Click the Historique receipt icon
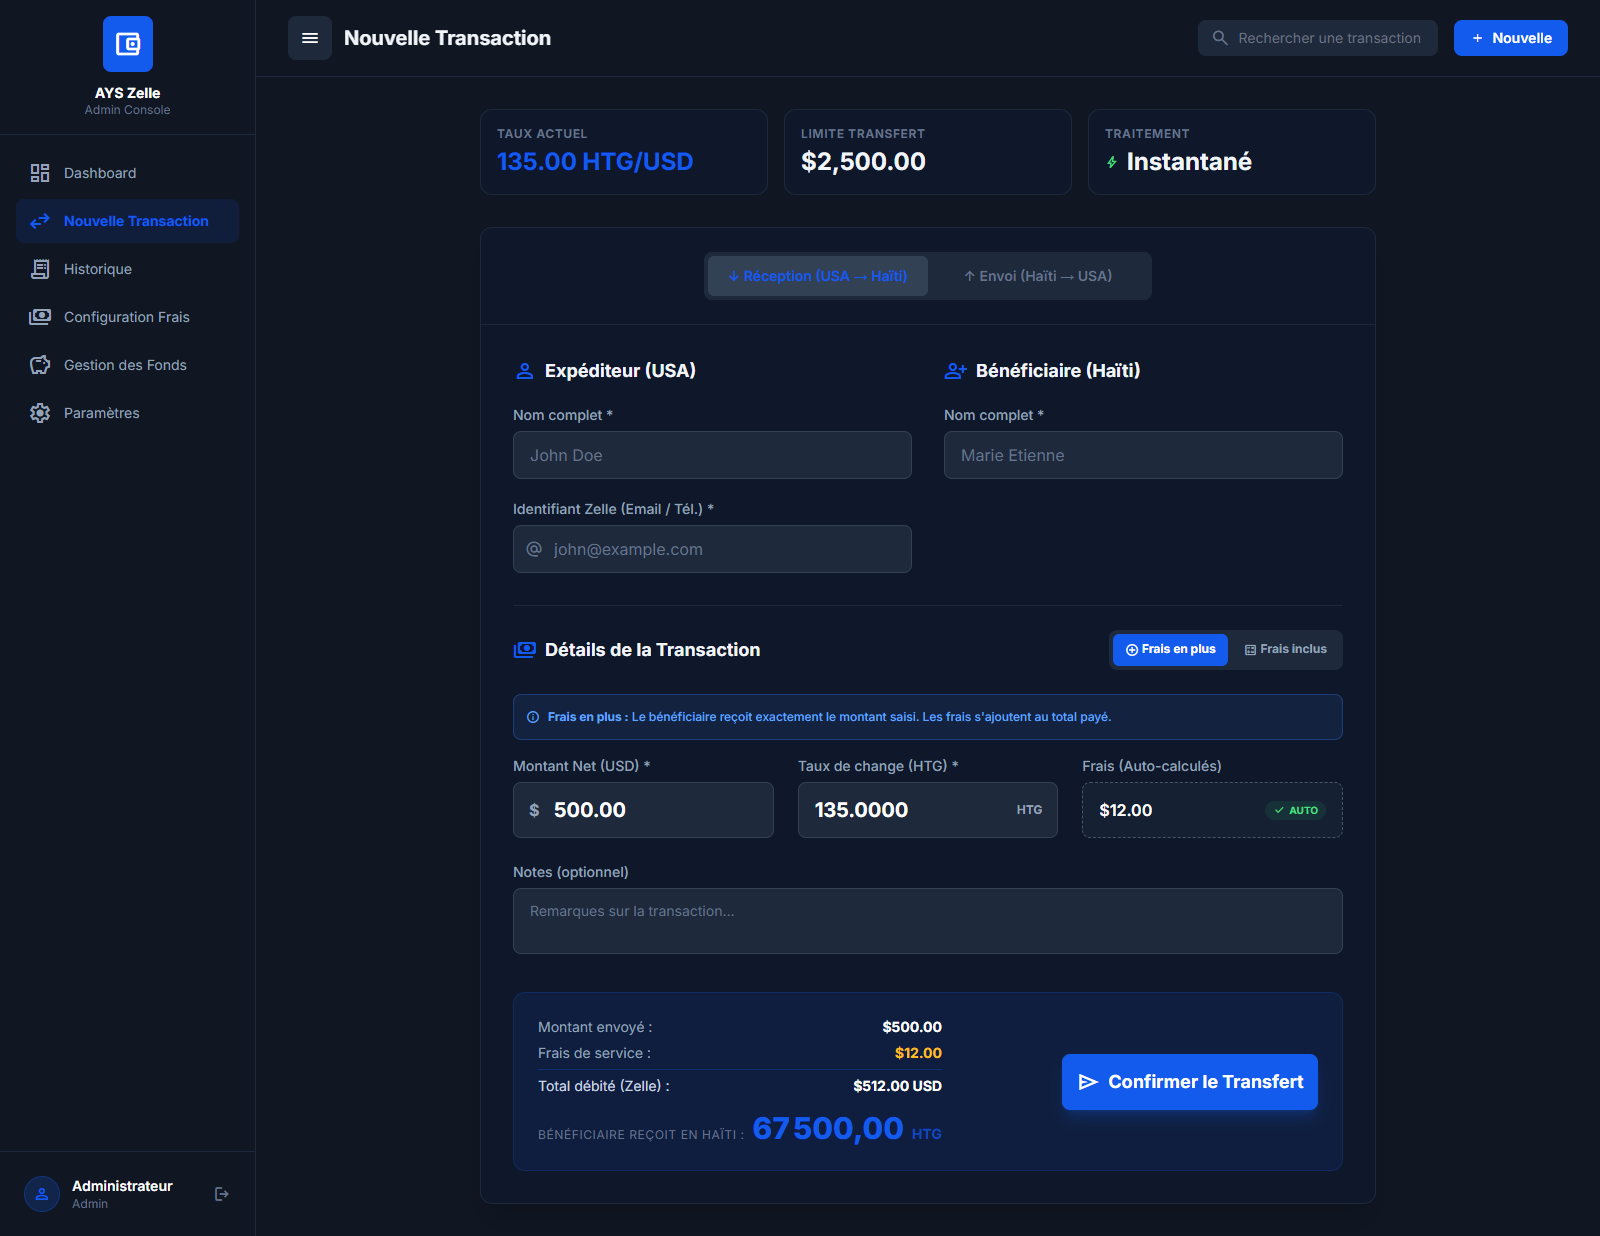 point(40,269)
